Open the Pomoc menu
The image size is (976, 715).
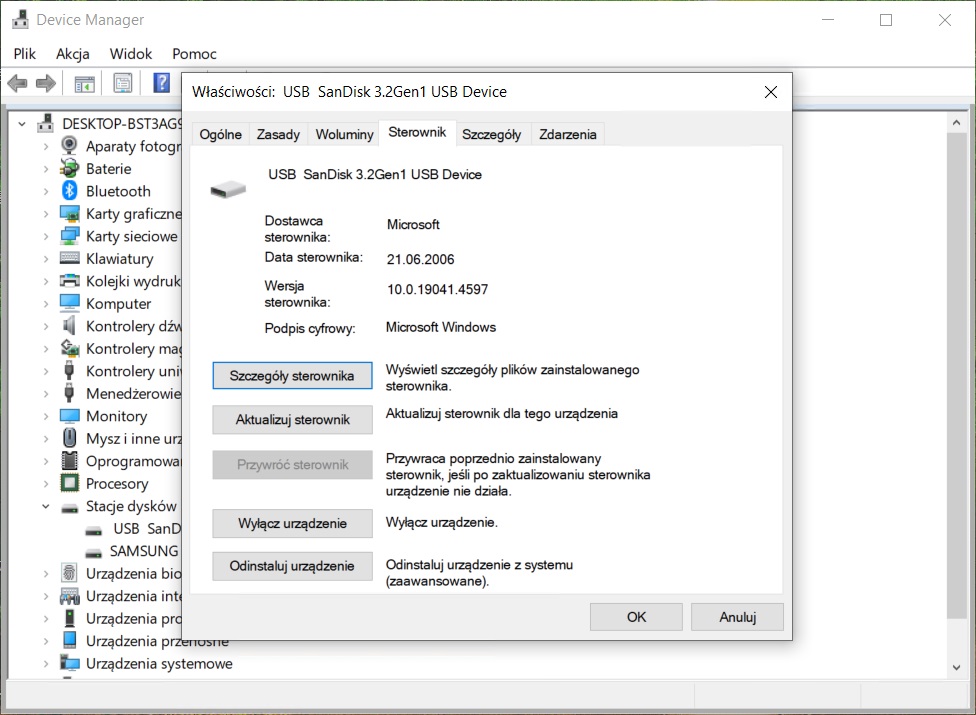194,54
